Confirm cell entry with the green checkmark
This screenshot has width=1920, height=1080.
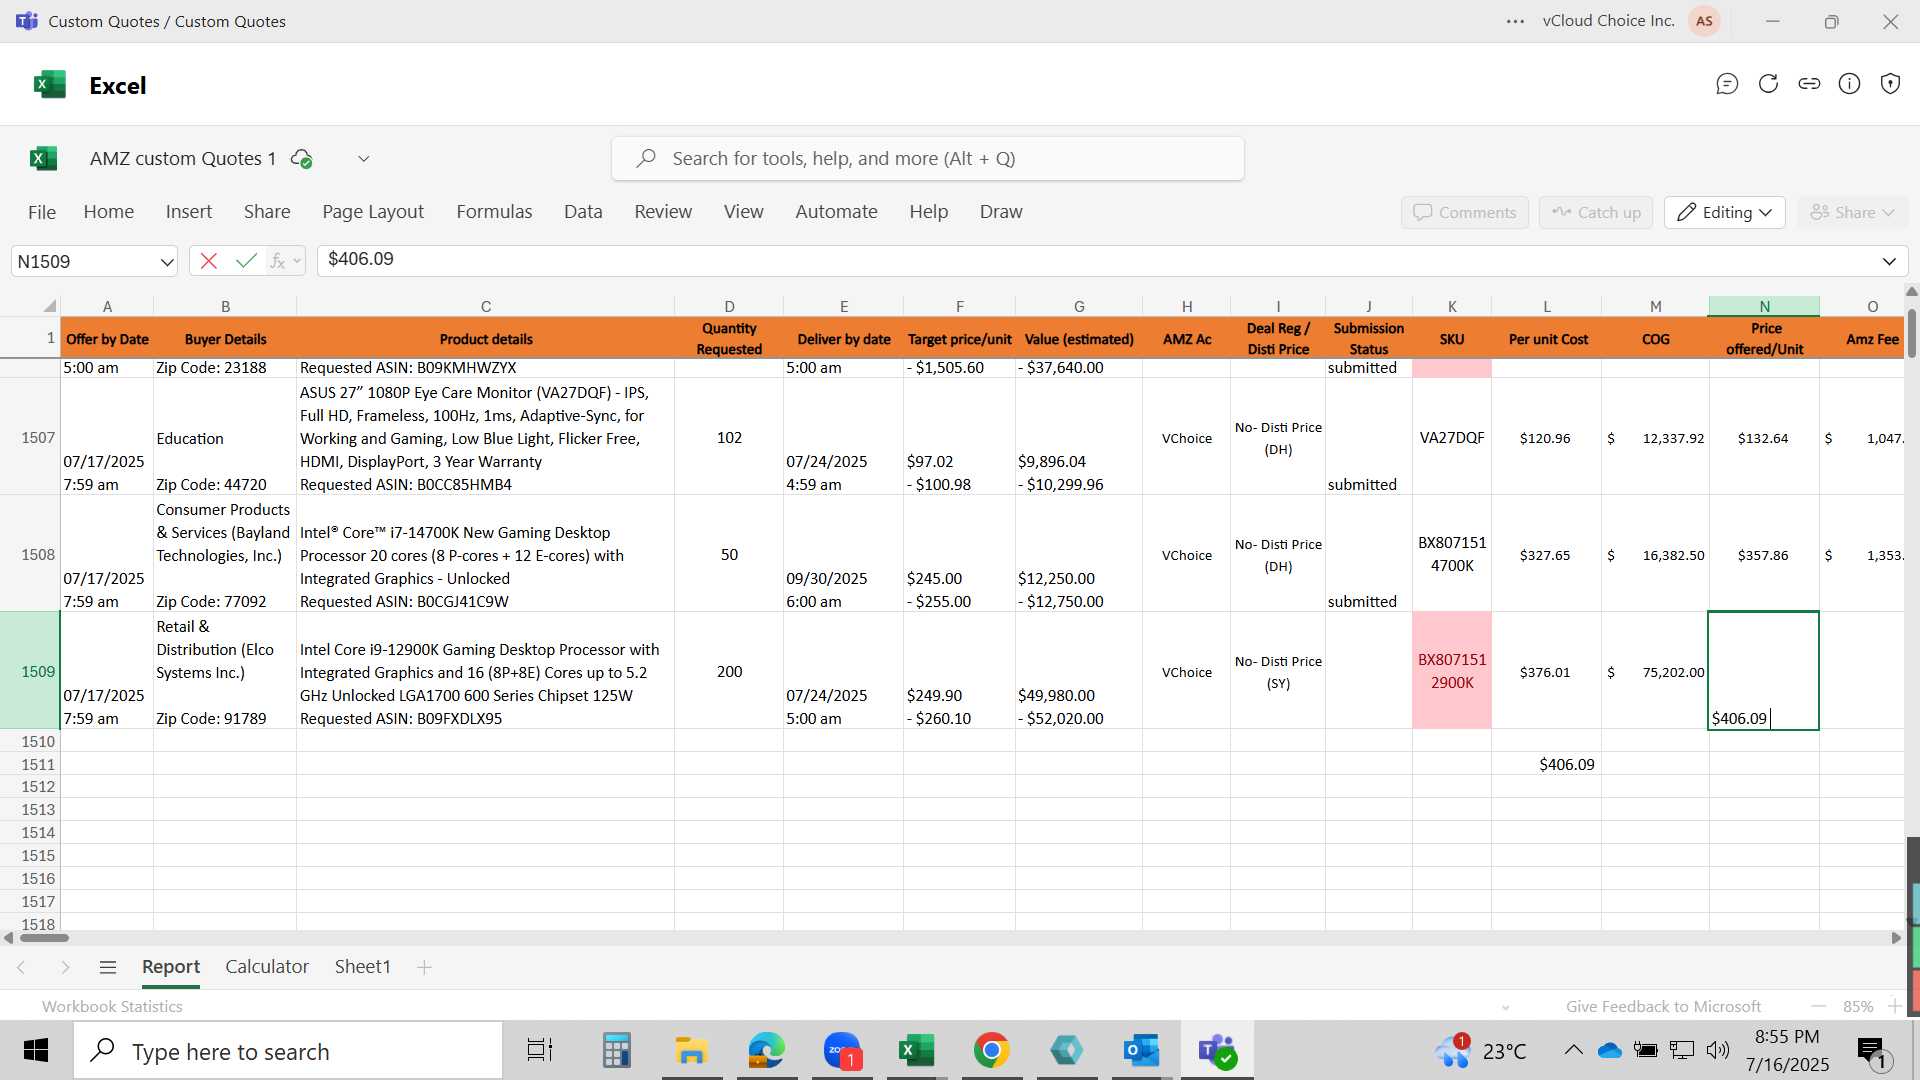(x=246, y=261)
